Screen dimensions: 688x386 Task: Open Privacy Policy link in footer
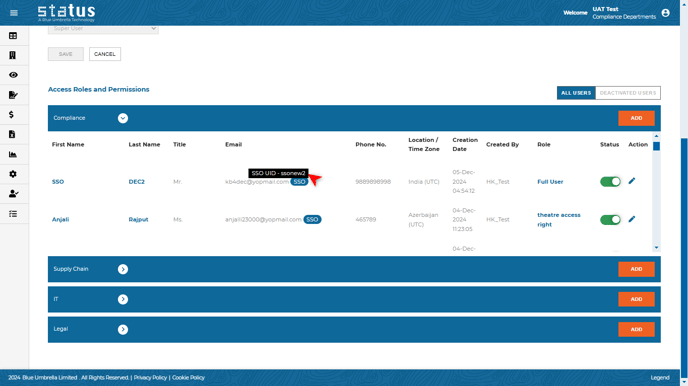pyautogui.click(x=150, y=378)
